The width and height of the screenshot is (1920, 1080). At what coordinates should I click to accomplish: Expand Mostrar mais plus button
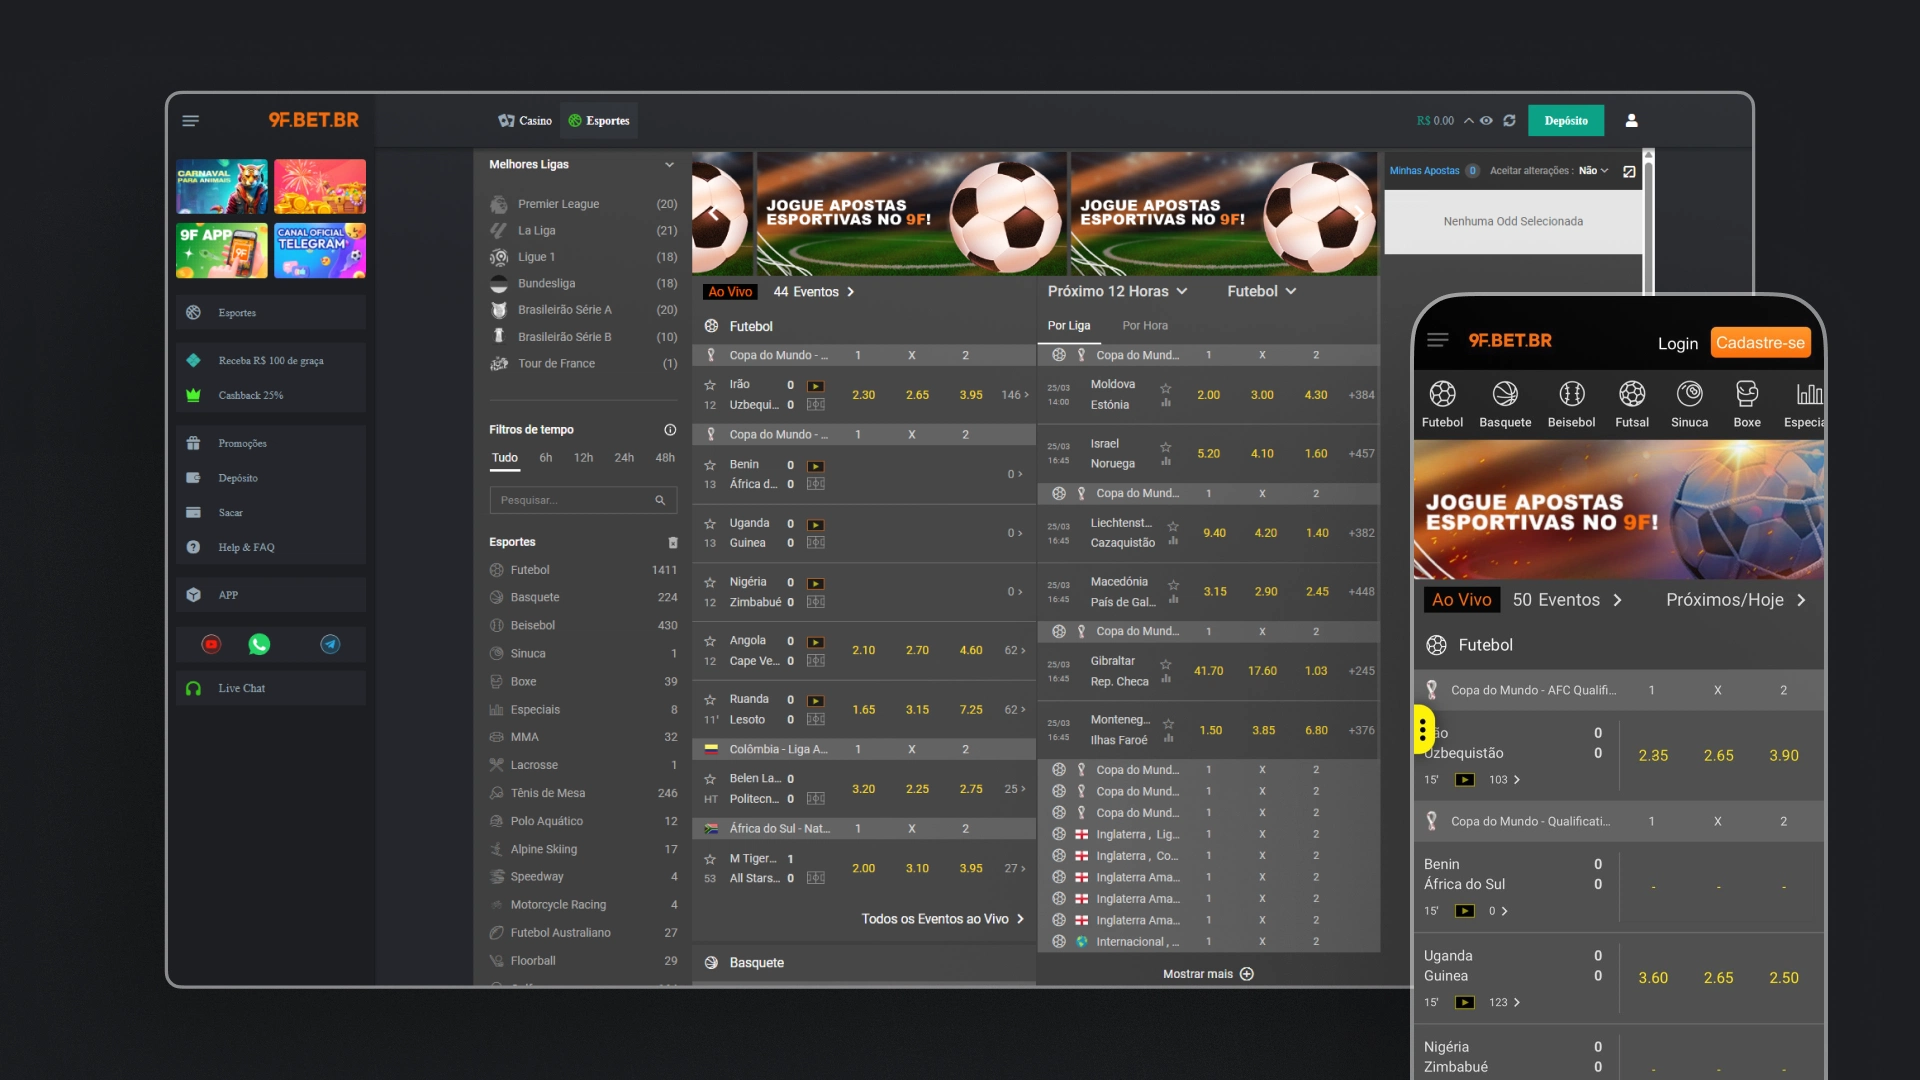pyautogui.click(x=1247, y=974)
